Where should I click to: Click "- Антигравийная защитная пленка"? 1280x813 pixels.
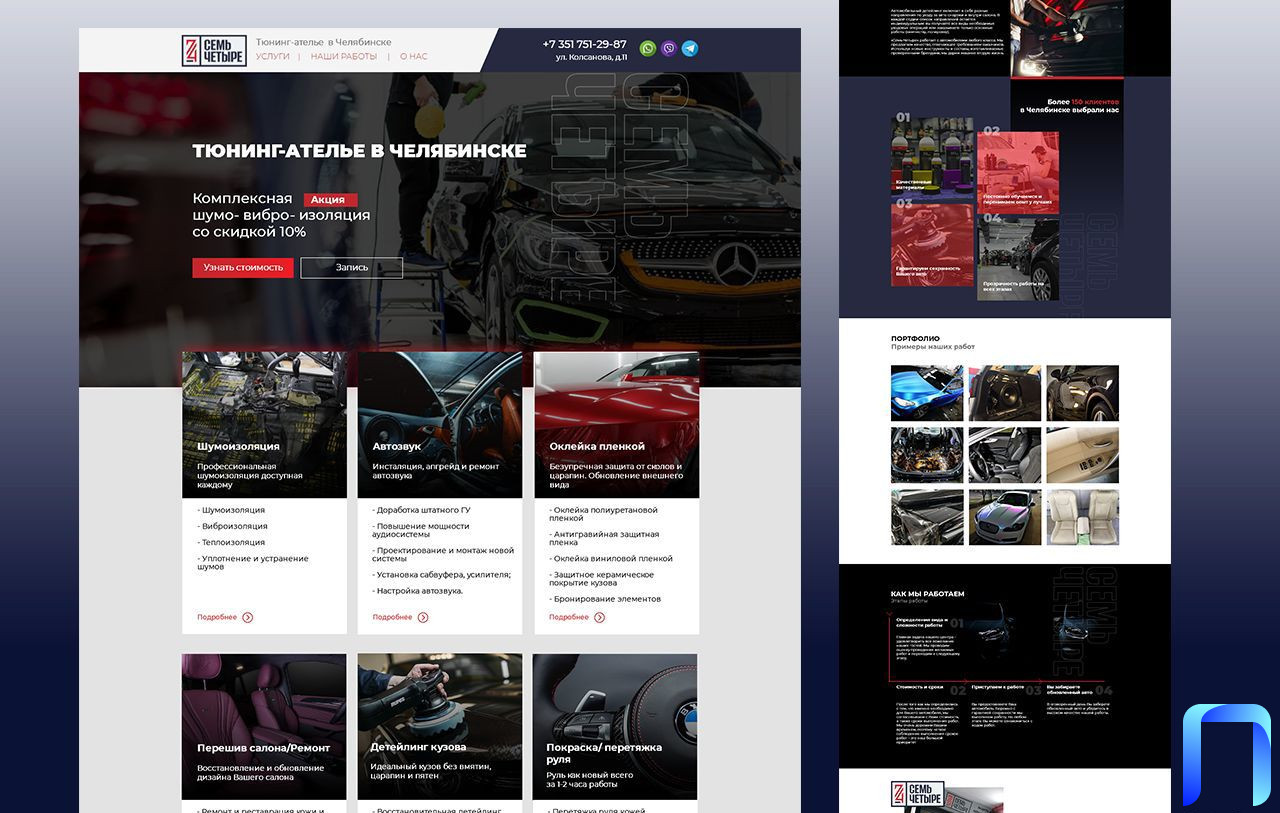604,538
